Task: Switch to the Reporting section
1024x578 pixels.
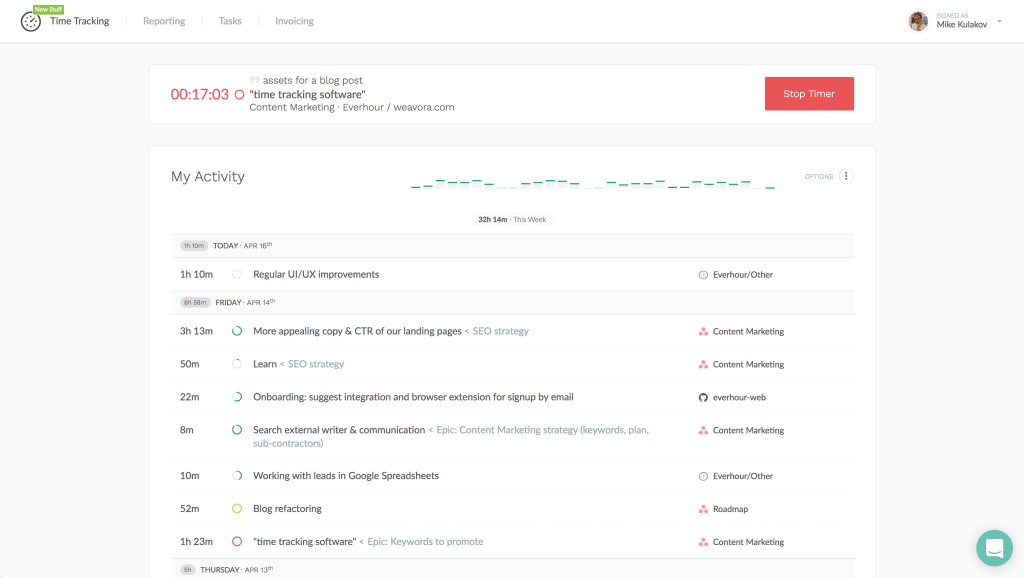Action: point(163,20)
